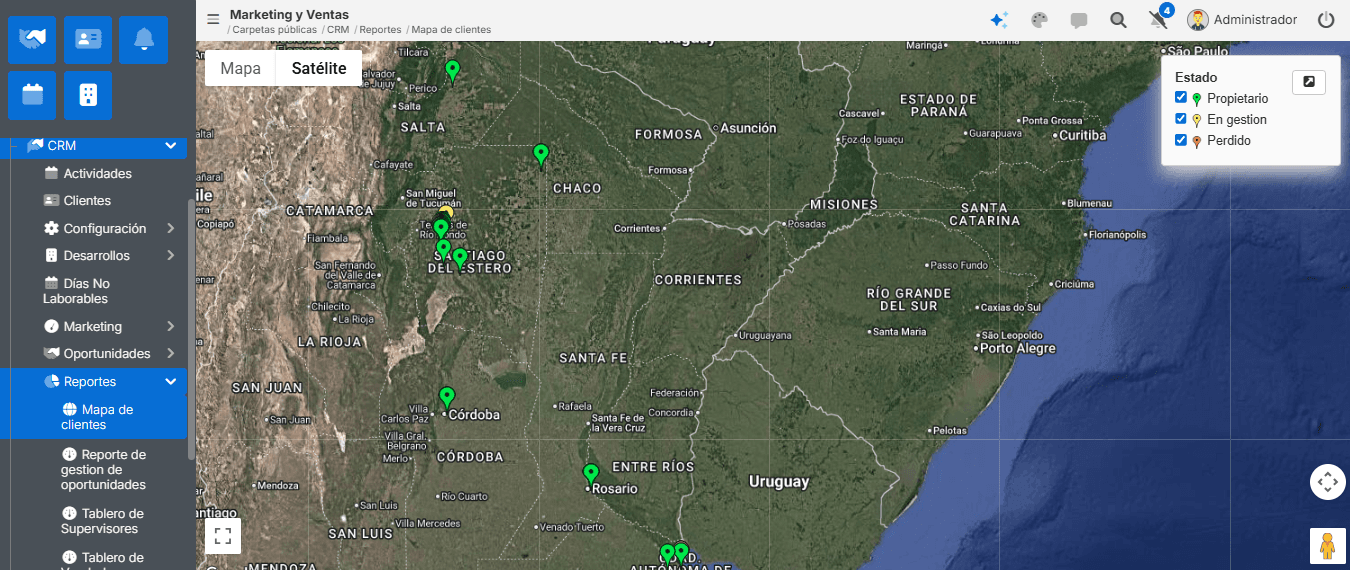Click the Perdido legend pin
This screenshot has height=570, width=1350.
coord(1197,141)
